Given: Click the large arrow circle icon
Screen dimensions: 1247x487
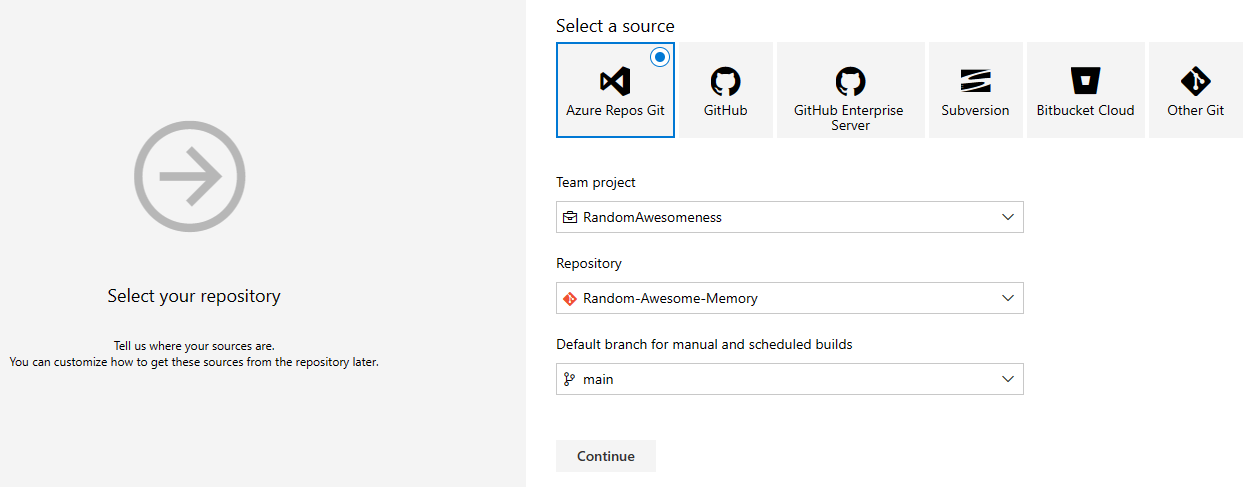Looking at the screenshot, I should click(190, 177).
